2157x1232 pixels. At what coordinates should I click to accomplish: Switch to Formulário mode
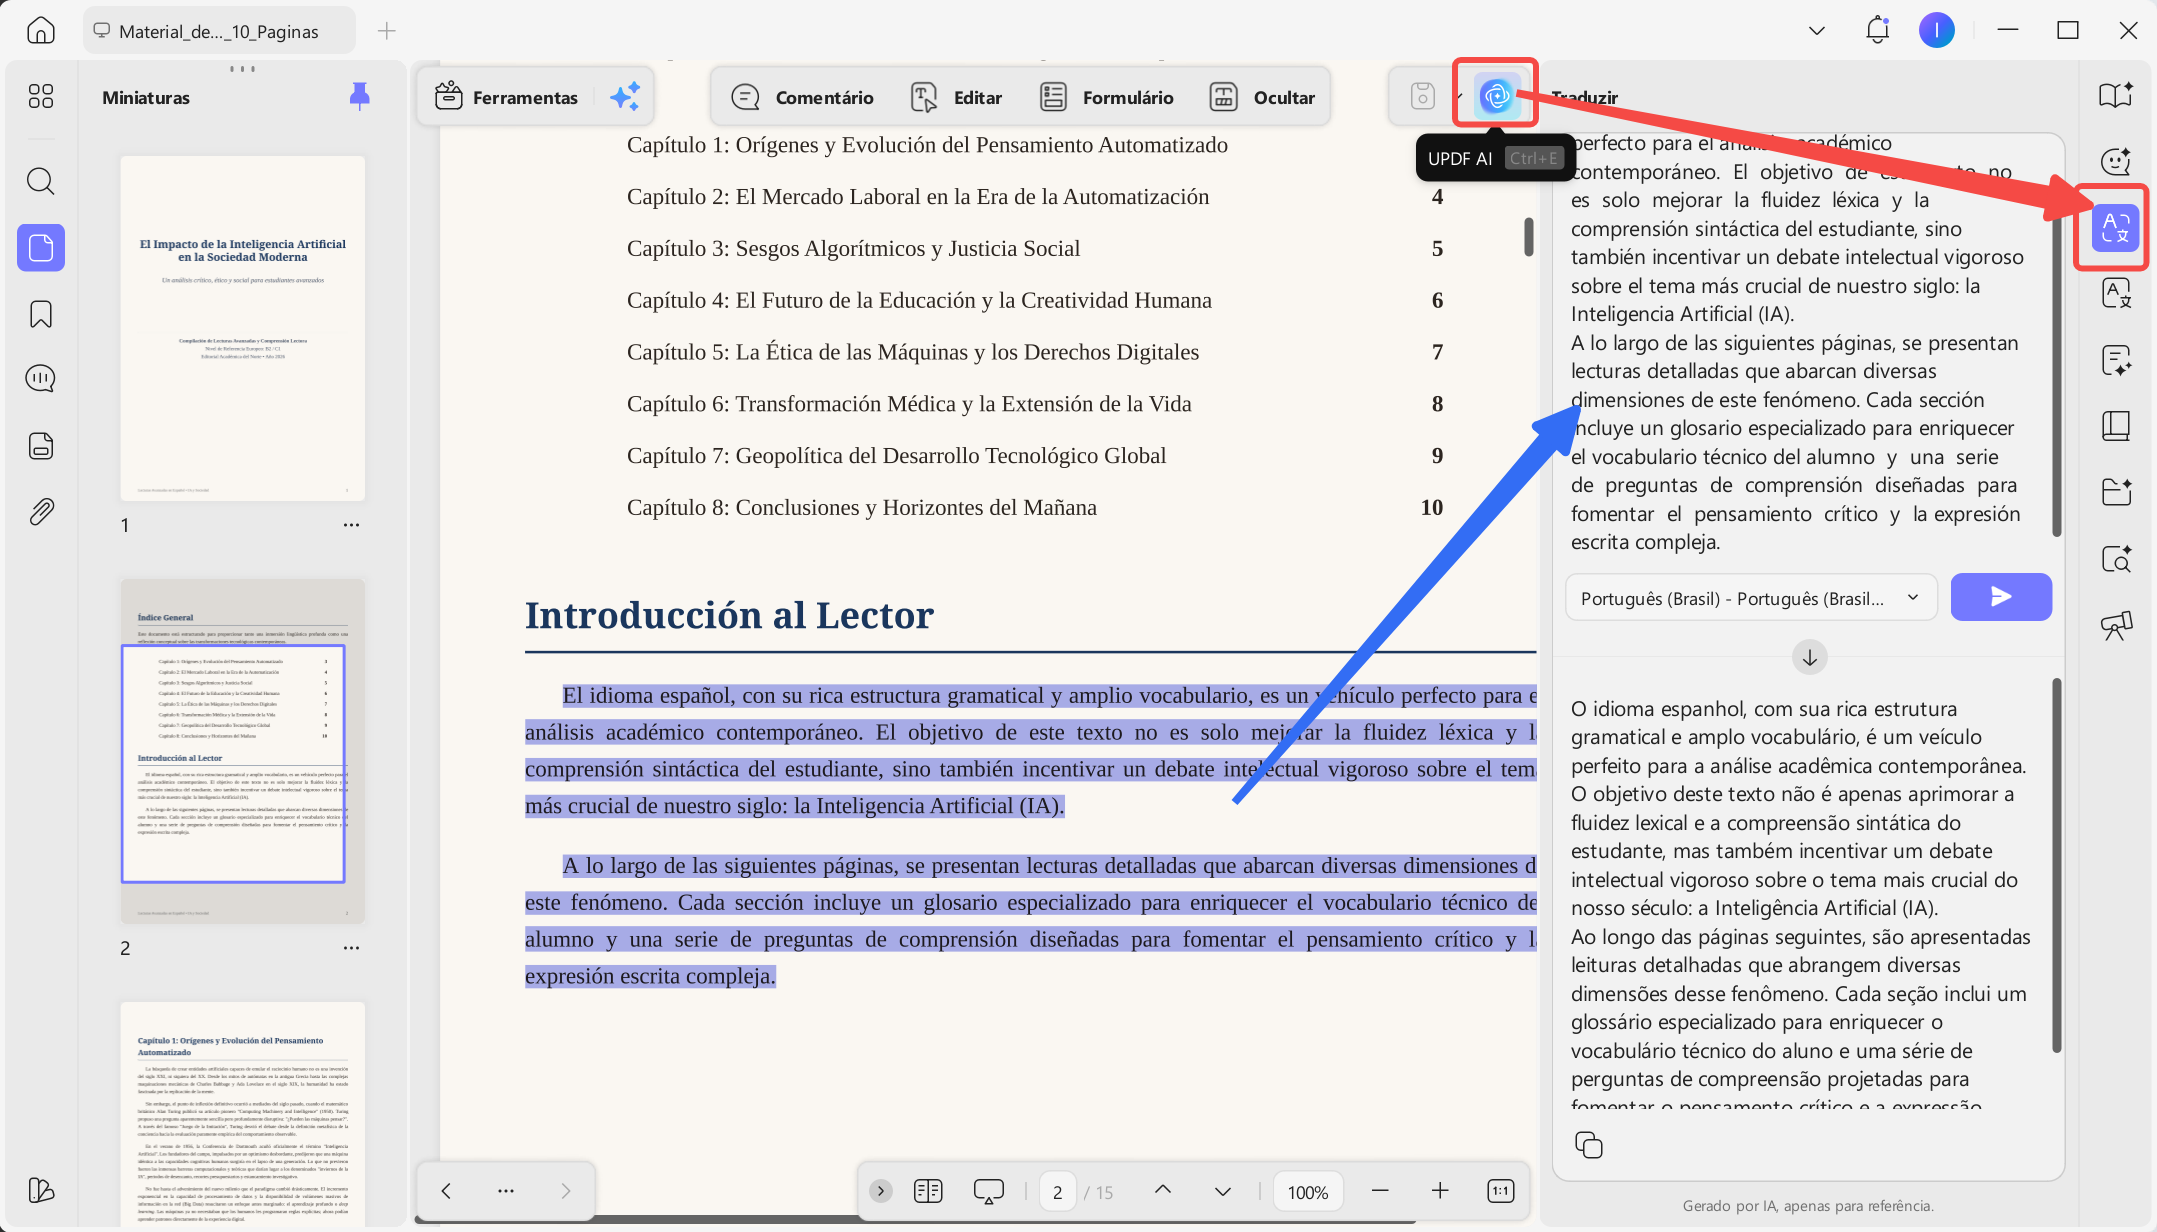pos(1106,97)
